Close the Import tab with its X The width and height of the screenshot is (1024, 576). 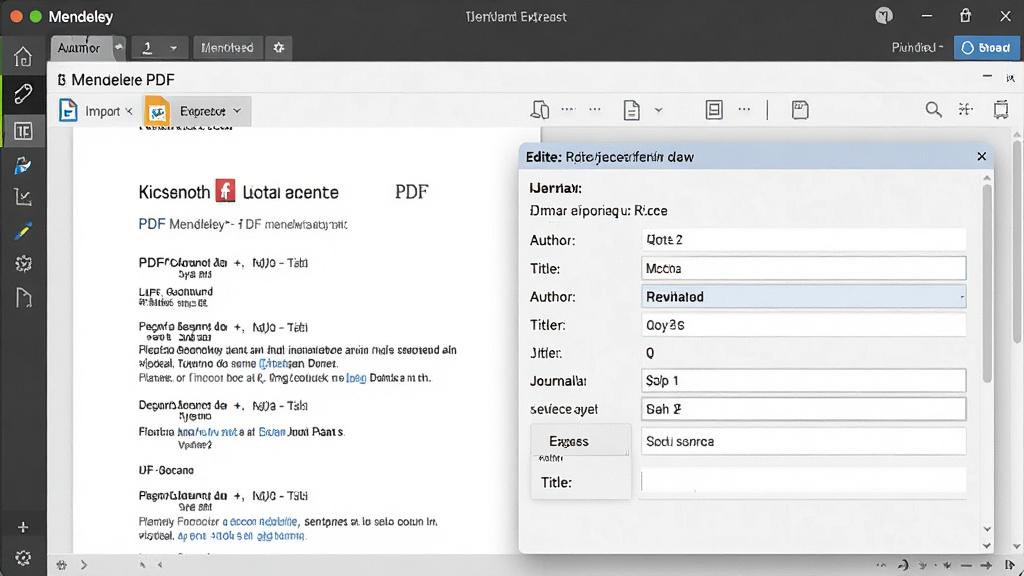click(129, 111)
